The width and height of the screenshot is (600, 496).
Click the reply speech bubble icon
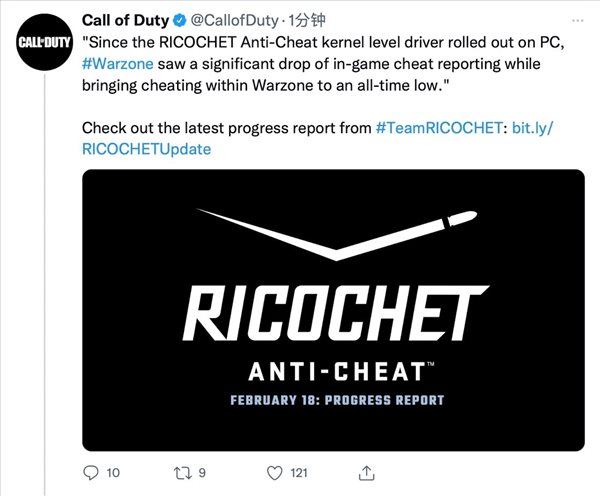91,473
